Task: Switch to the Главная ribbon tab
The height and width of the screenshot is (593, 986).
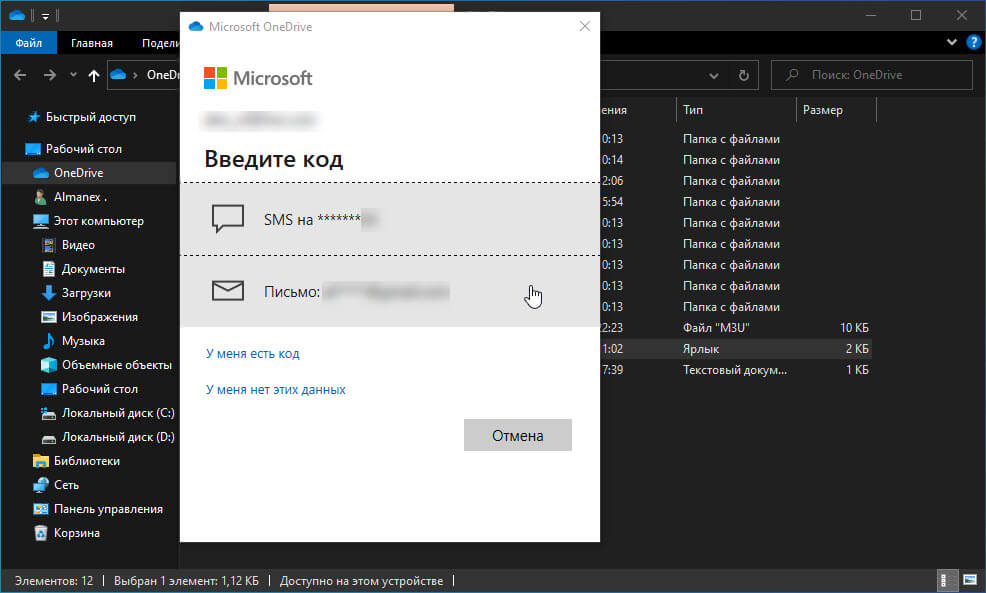Action: pos(92,43)
